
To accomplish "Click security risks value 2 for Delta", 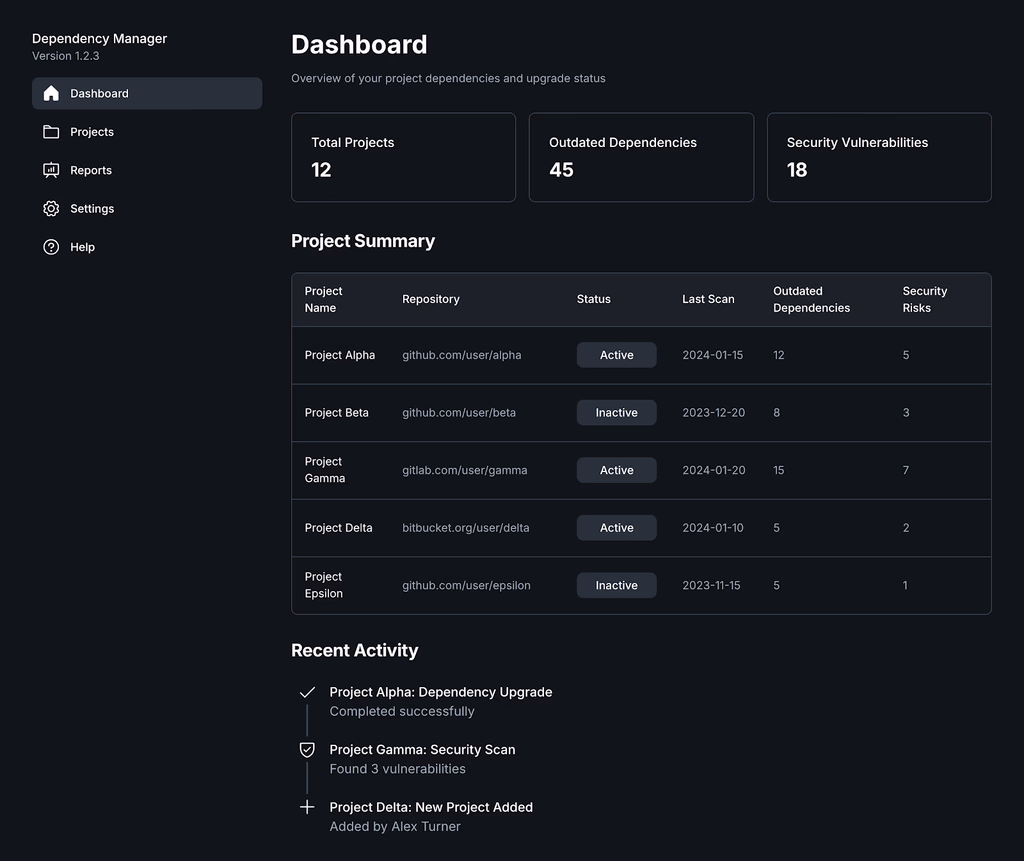I will point(906,528).
